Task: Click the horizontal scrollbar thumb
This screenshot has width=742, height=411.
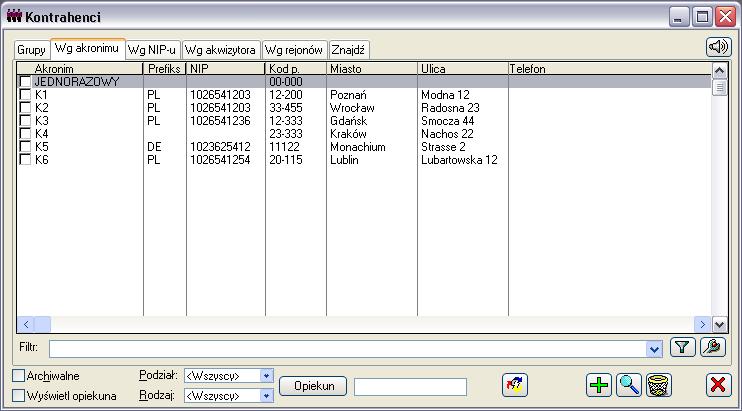Action: 43,324
